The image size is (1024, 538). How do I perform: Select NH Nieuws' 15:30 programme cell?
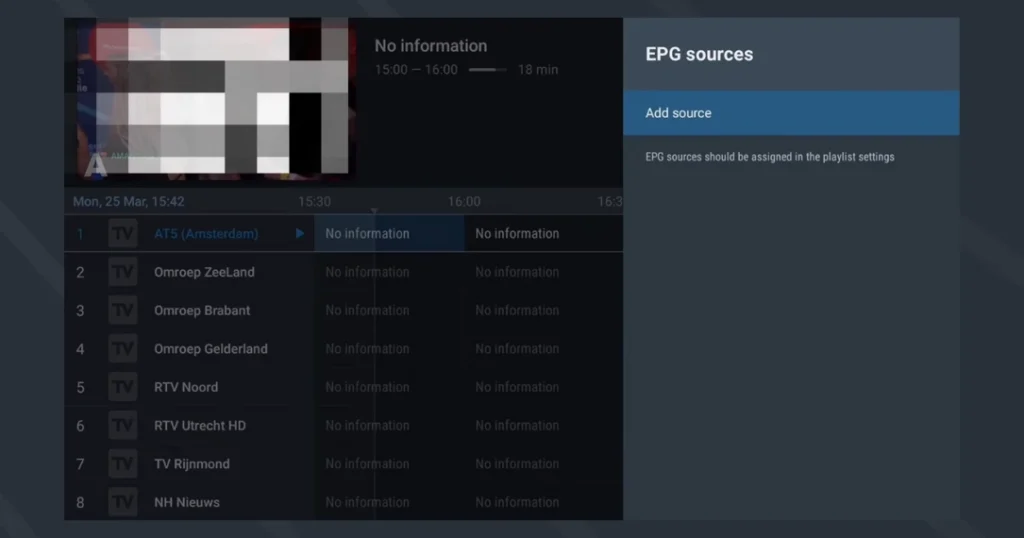[389, 503]
